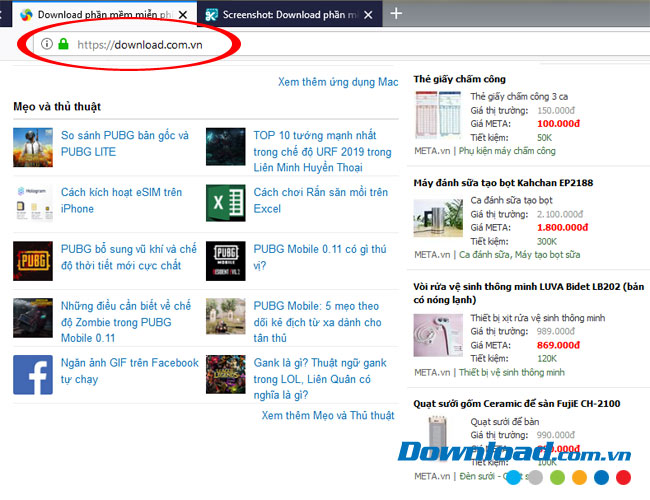Open Vòi rửa vệ sinh thông minh LUVA Bidet ad
650x500 pixels.
click(528, 293)
